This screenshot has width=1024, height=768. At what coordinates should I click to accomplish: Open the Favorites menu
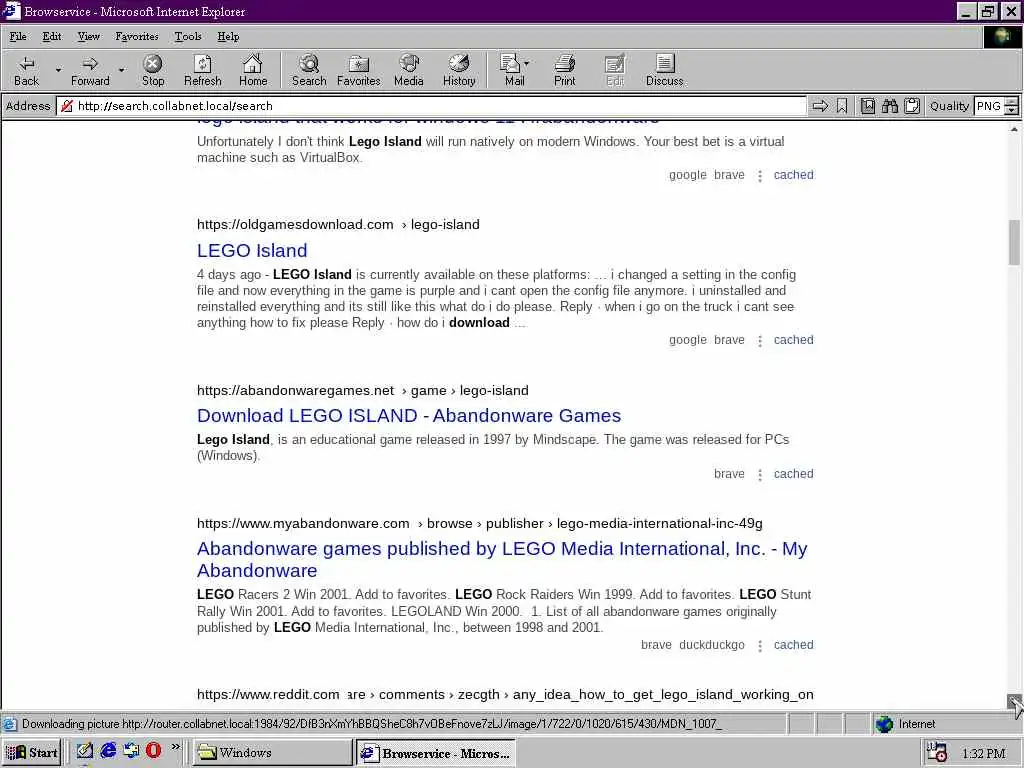[x=136, y=37]
